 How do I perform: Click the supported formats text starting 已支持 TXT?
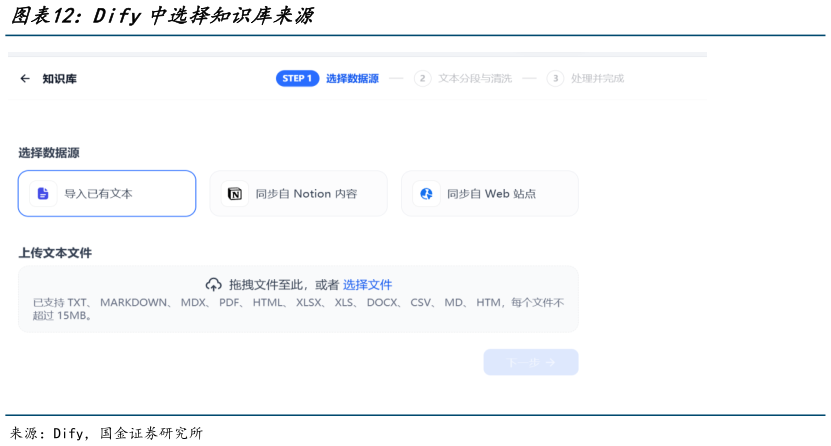(298, 309)
